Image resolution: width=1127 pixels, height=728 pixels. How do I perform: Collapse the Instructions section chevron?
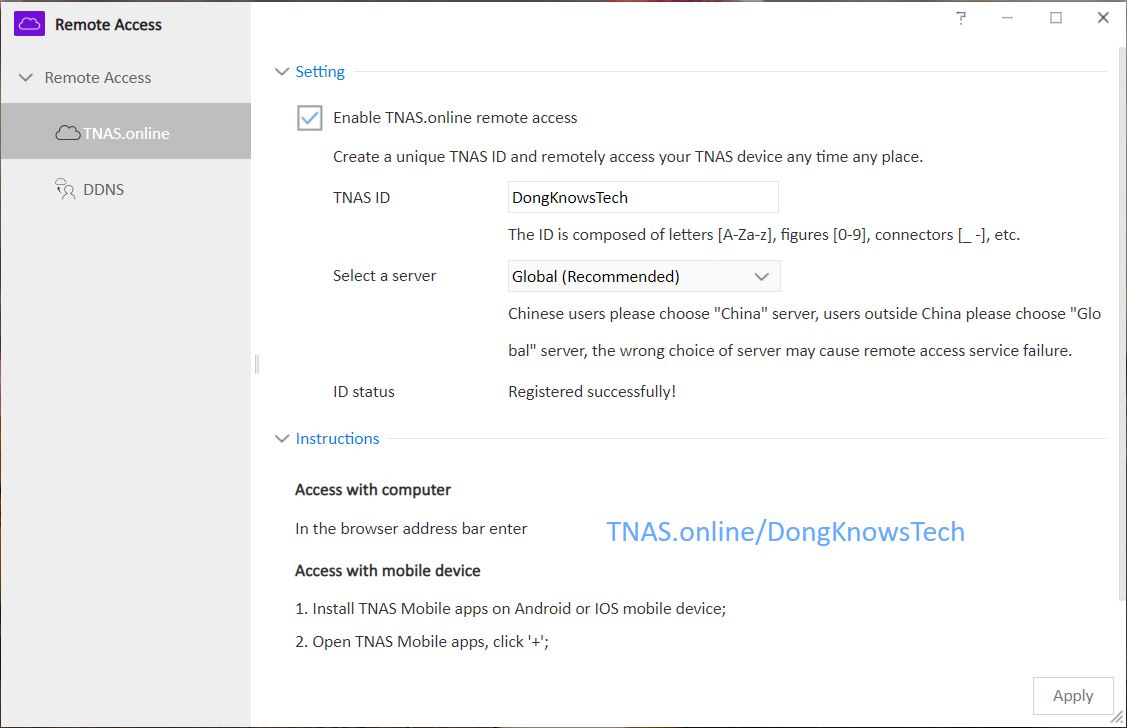click(281, 439)
